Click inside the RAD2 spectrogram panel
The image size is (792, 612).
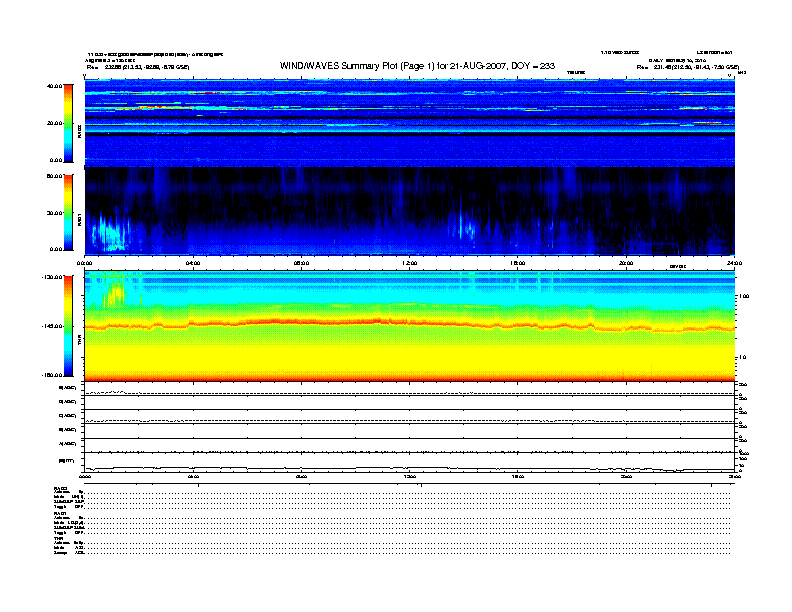[x=410, y=123]
